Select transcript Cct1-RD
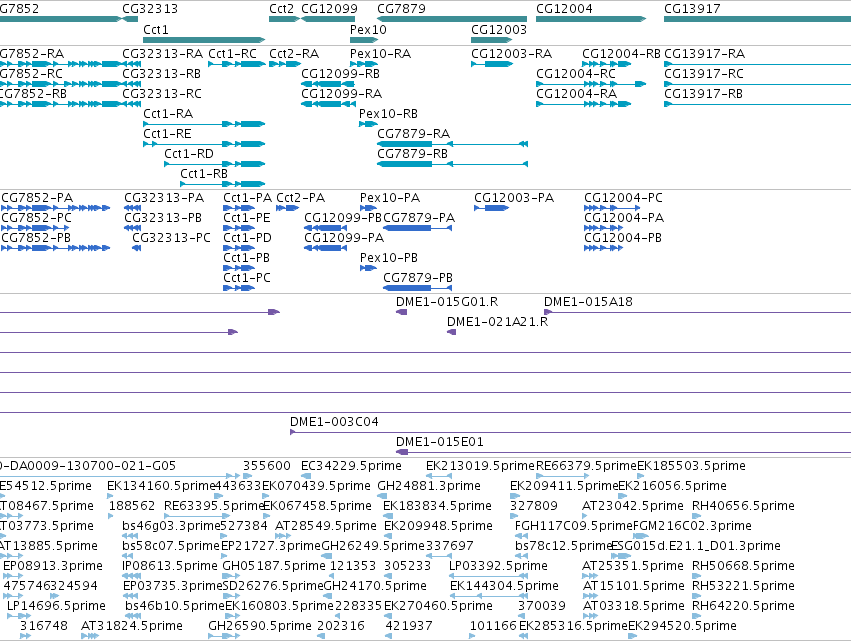Viewport: 851px width, 641px height. click(214, 164)
